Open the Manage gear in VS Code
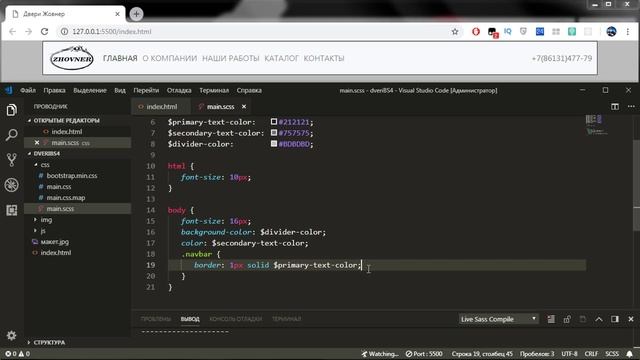Screen dimensions: 640x360 pos(11,336)
